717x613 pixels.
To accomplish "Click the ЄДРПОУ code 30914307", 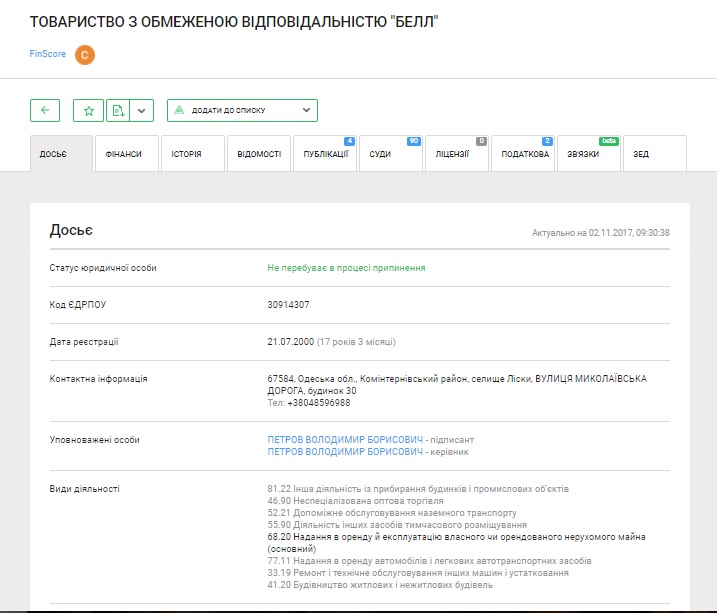I will click(288, 304).
